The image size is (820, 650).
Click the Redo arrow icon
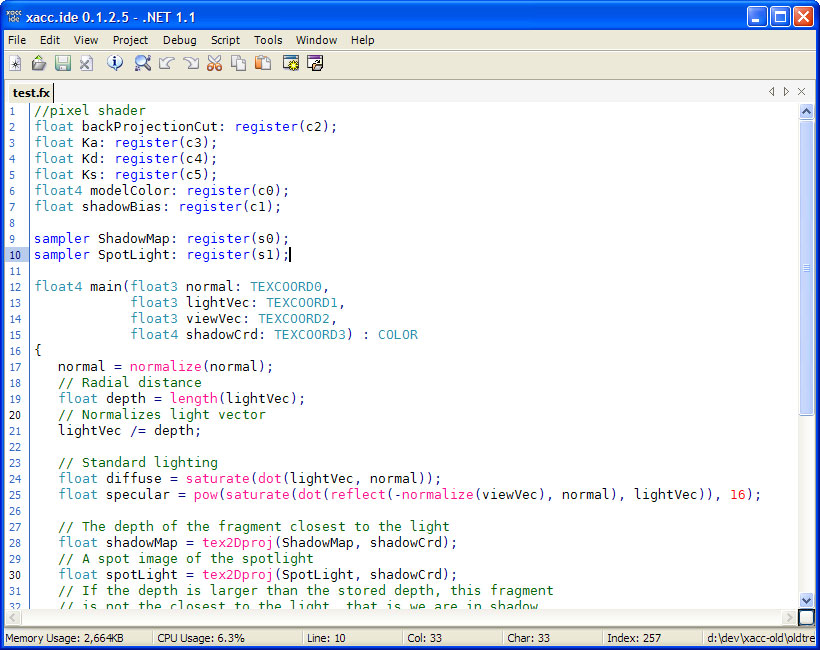(x=191, y=64)
